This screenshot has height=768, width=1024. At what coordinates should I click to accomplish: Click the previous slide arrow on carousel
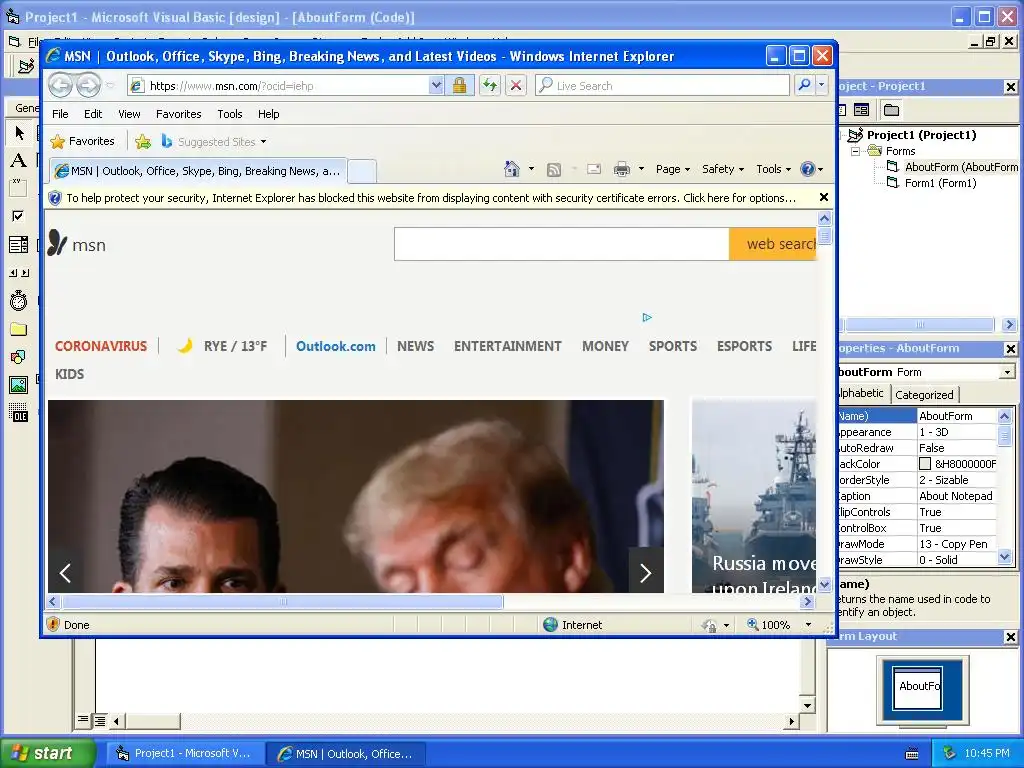[65, 573]
